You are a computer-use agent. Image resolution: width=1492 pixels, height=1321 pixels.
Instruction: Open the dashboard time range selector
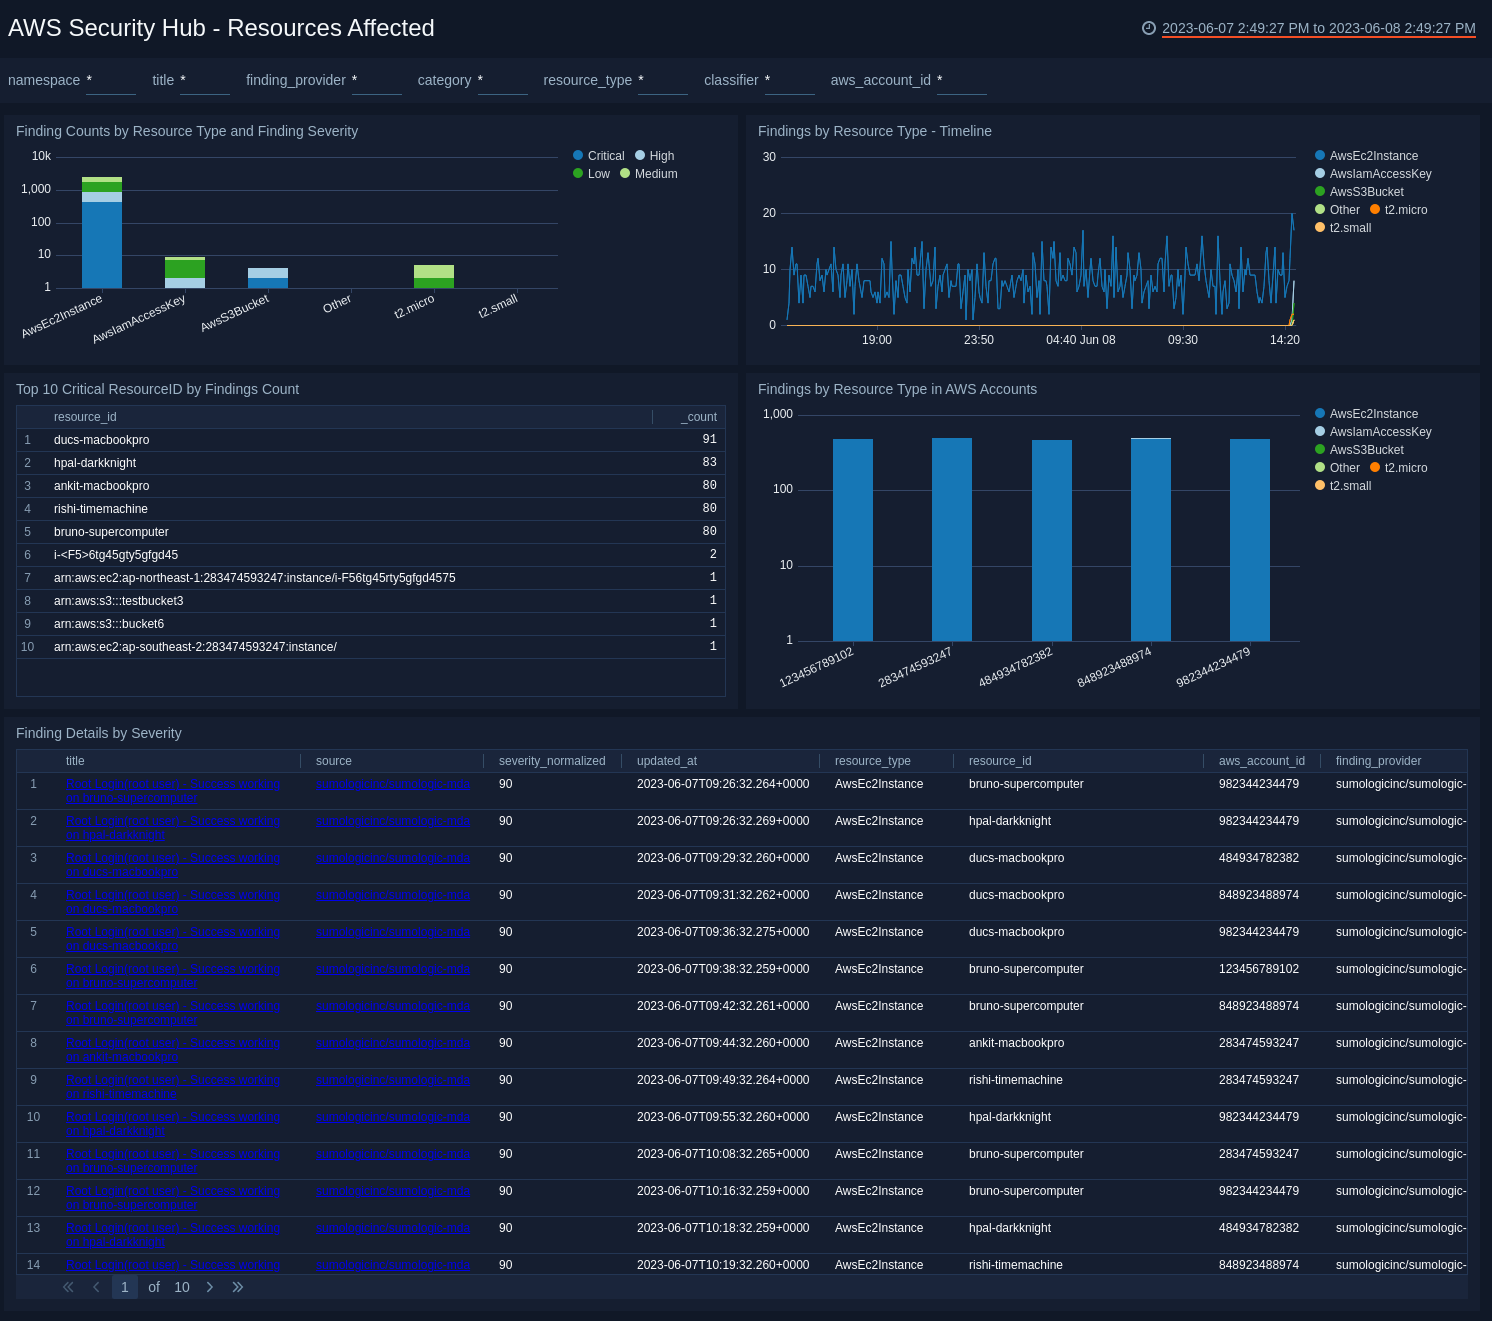1318,28
